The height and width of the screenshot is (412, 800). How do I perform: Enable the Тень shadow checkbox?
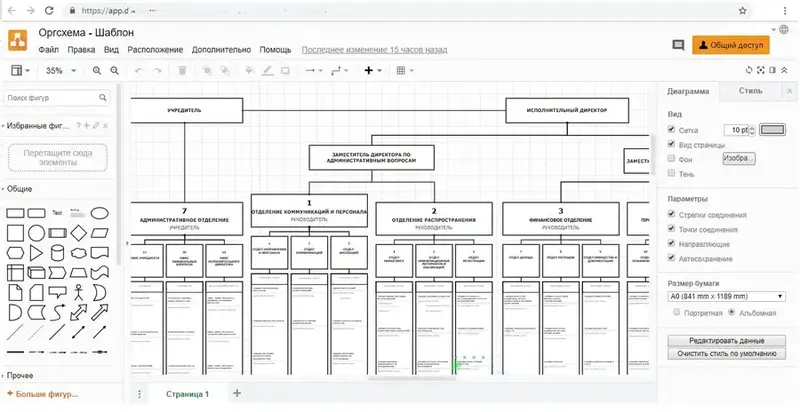[671, 173]
